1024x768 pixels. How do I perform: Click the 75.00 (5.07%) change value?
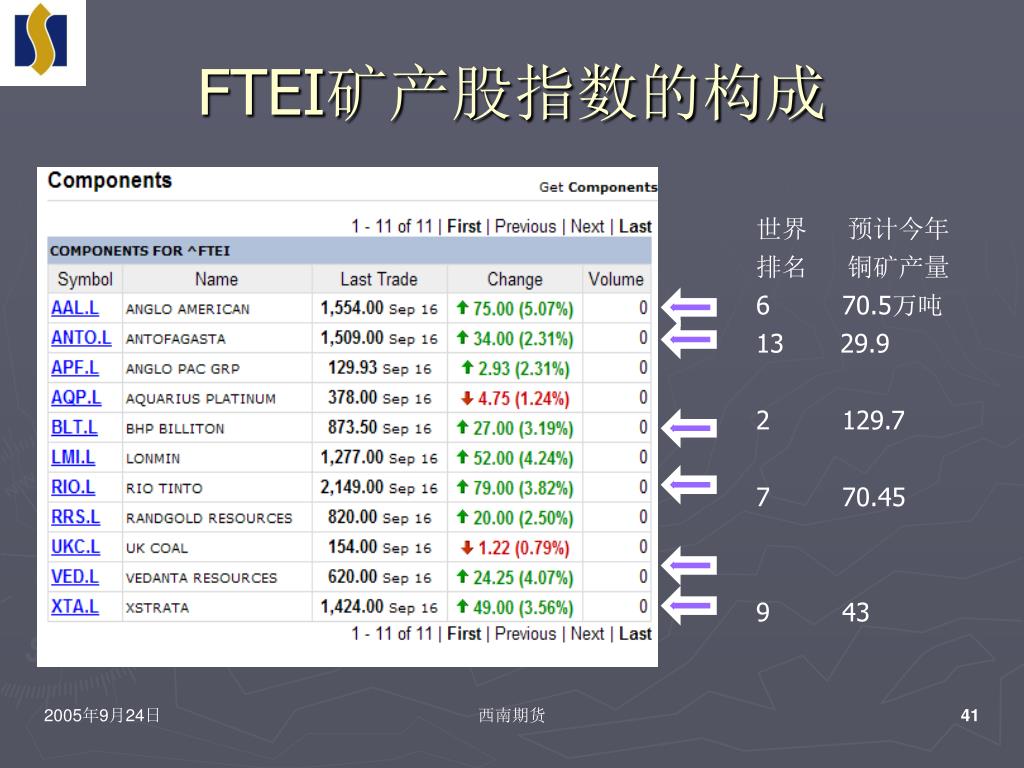click(523, 309)
